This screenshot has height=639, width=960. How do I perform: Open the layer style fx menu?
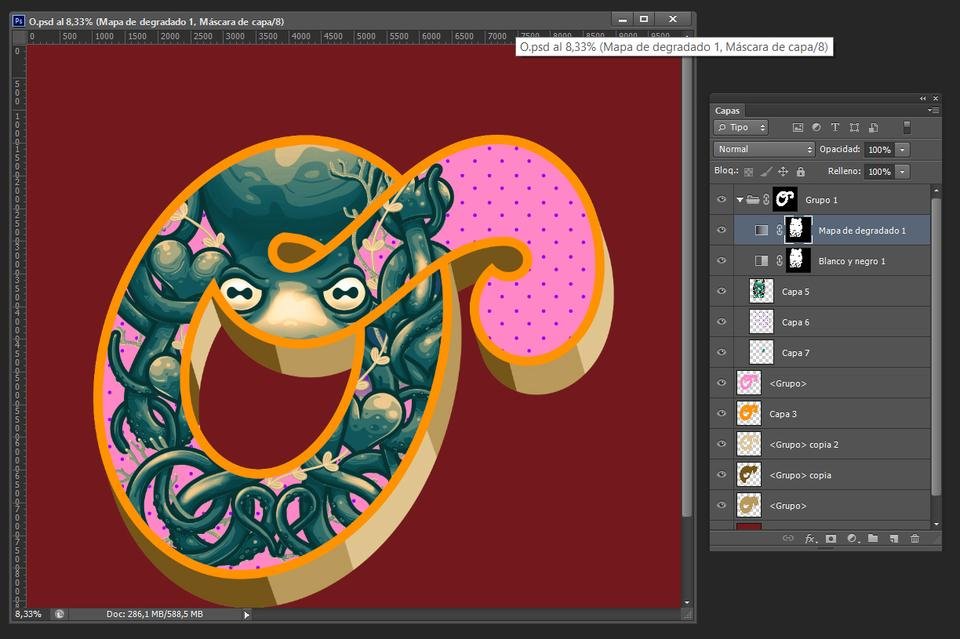coord(810,539)
